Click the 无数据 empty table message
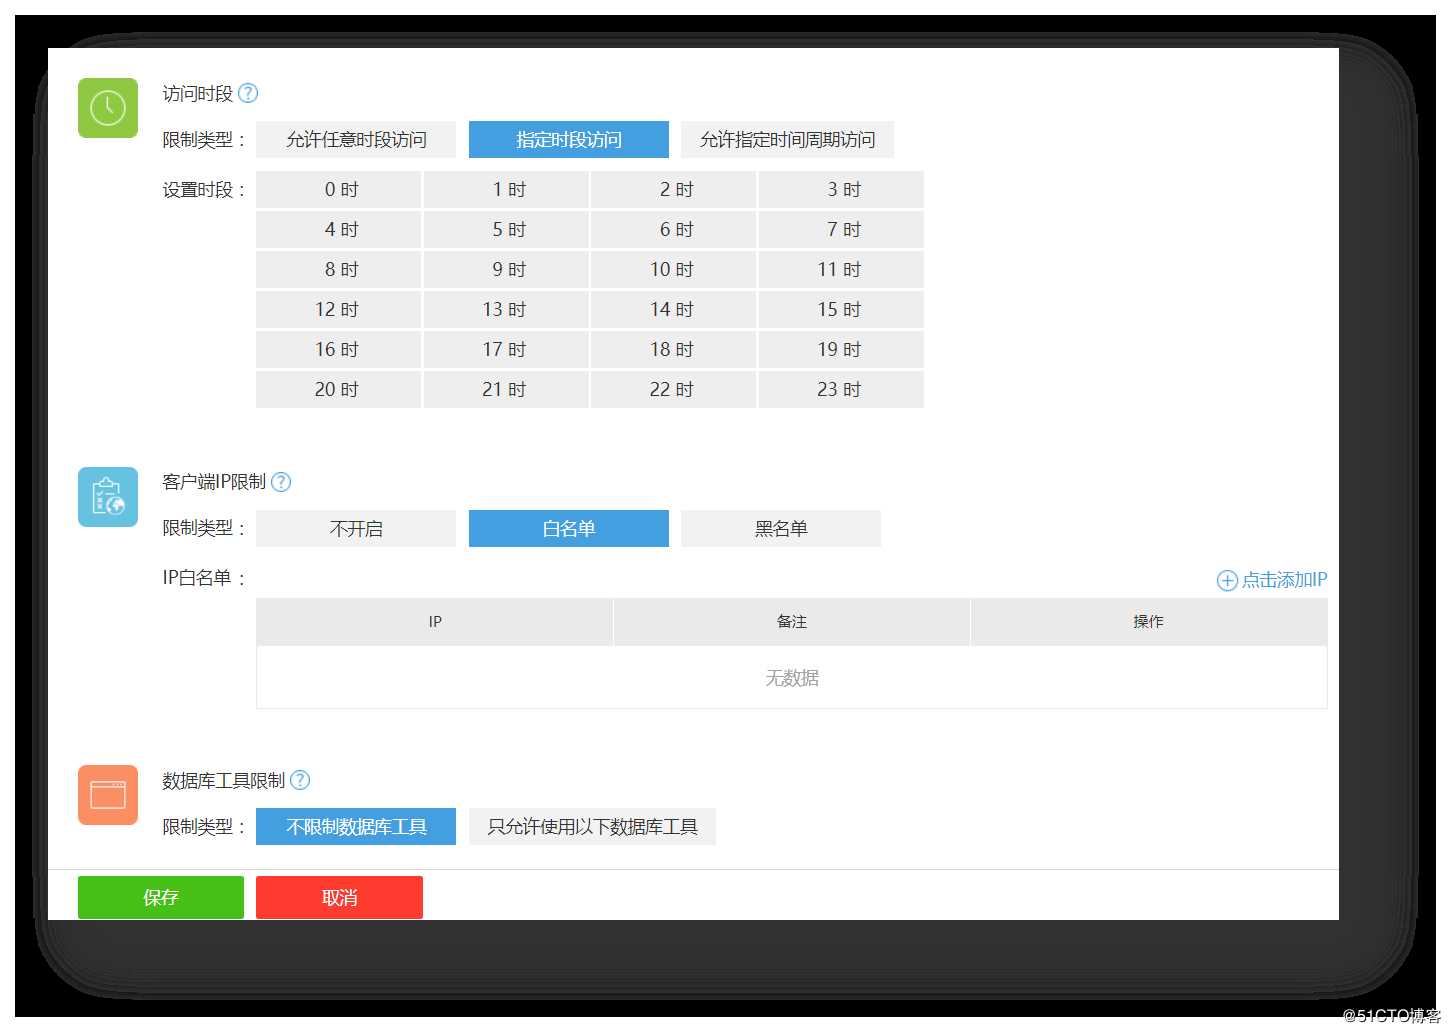Screen dimensions: 1451x1033 [x=792, y=678]
